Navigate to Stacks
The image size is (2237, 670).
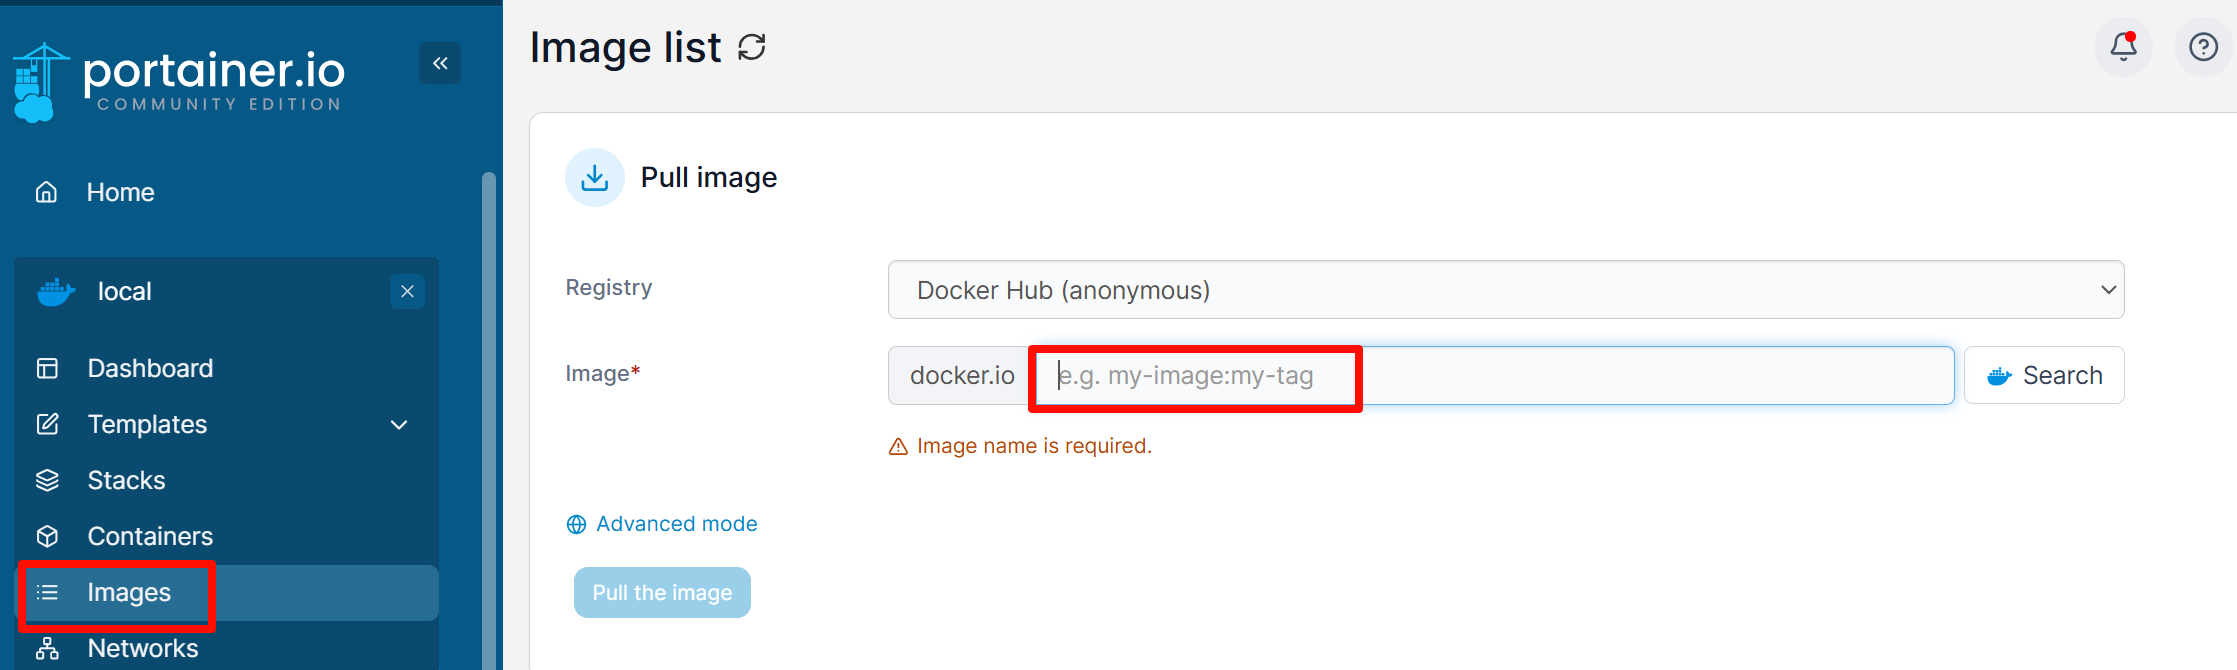(126, 480)
